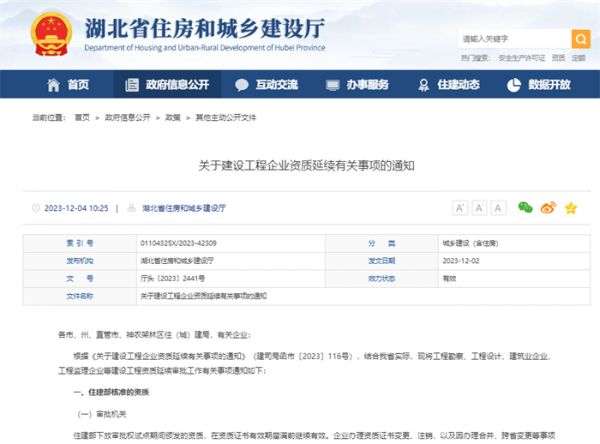Image resolution: width=600 pixels, height=444 pixels.
Task: Open the 住建动态 navigation menu item
Action: point(458,85)
